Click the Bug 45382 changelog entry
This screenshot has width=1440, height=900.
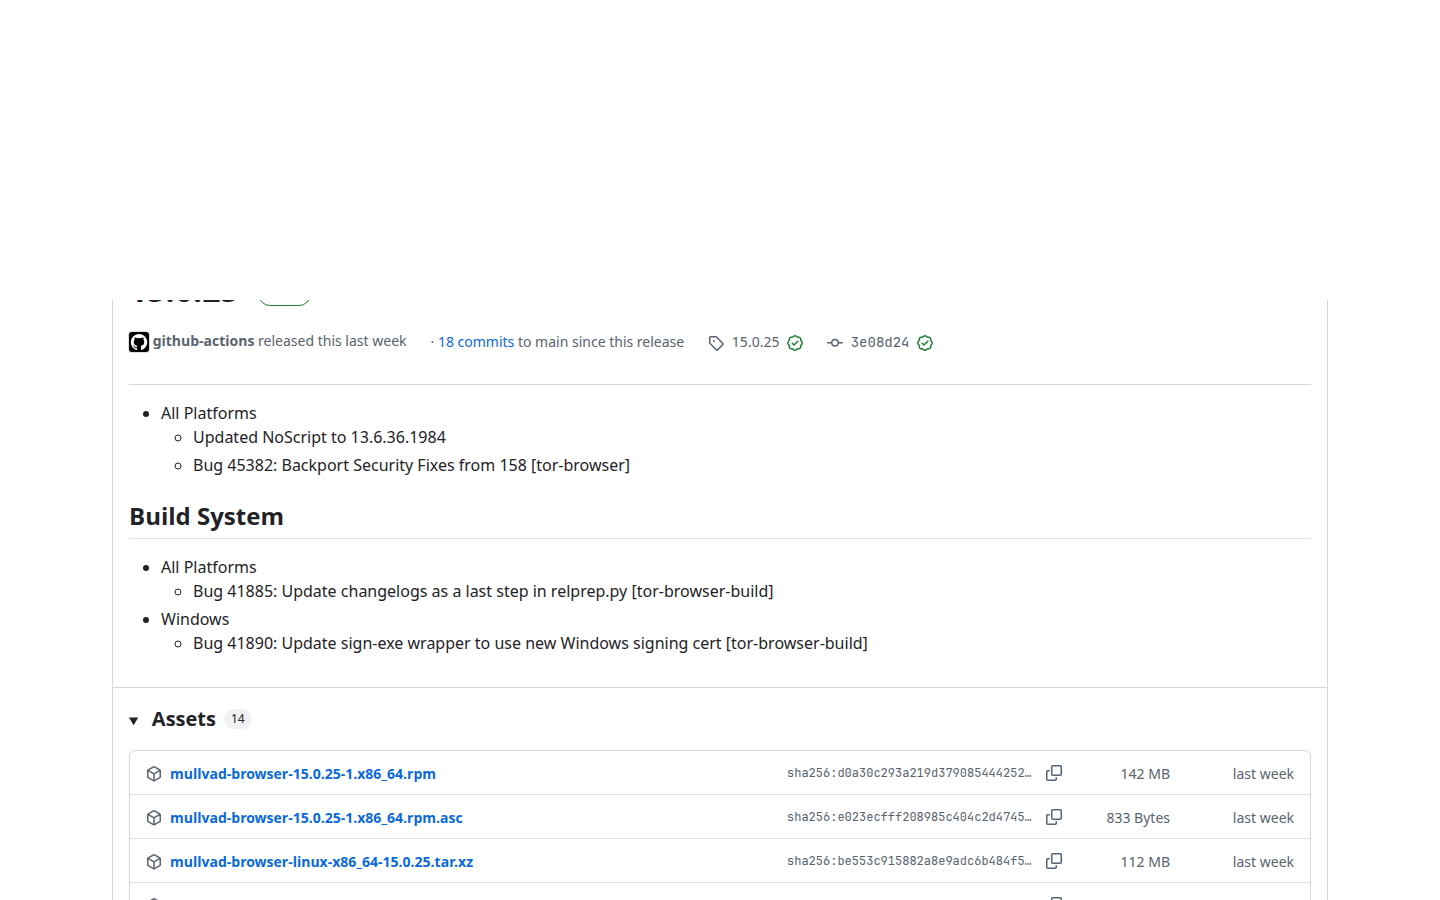click(411, 465)
